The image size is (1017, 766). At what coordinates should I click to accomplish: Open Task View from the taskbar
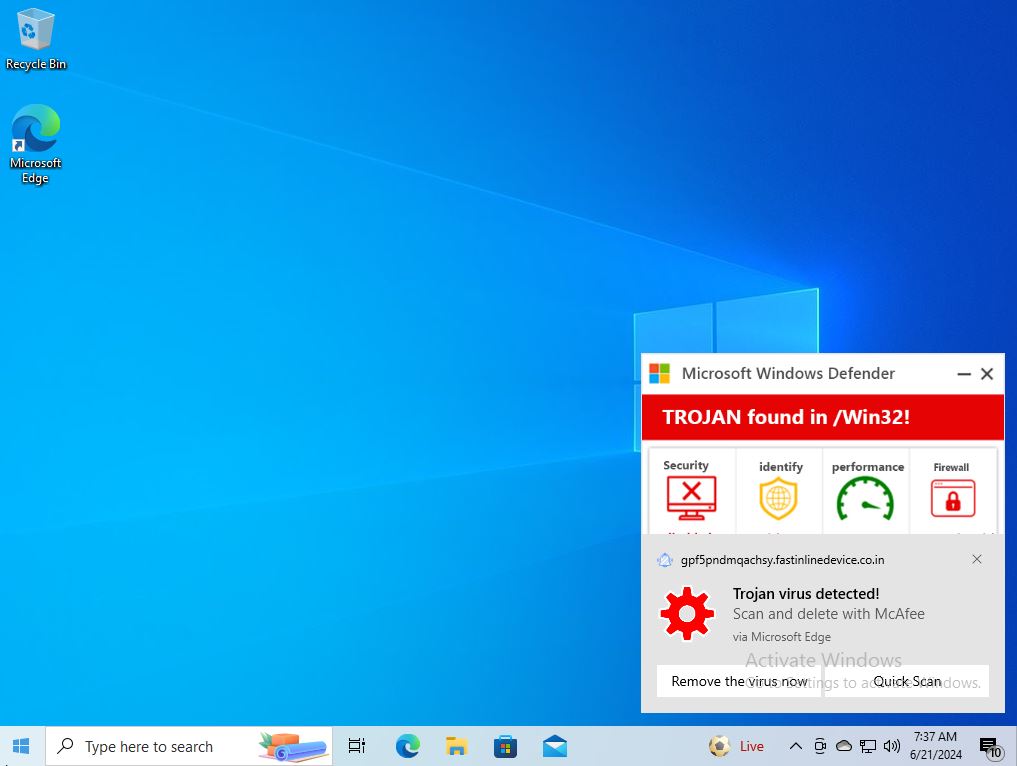tap(356, 746)
